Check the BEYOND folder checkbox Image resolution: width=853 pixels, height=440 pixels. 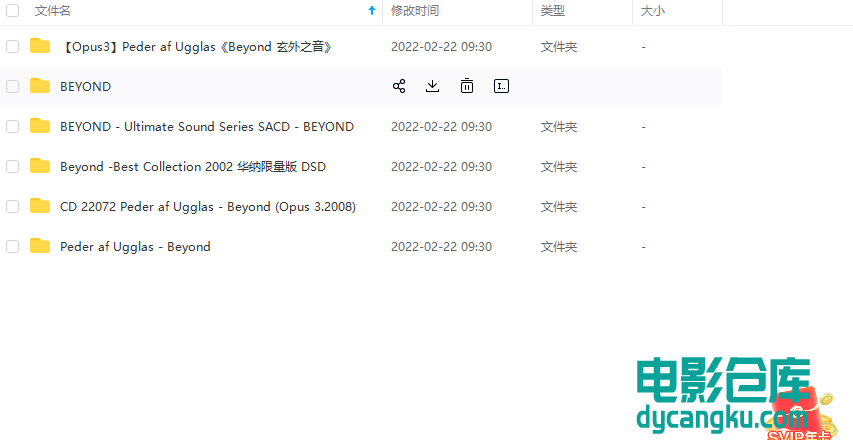coord(13,86)
